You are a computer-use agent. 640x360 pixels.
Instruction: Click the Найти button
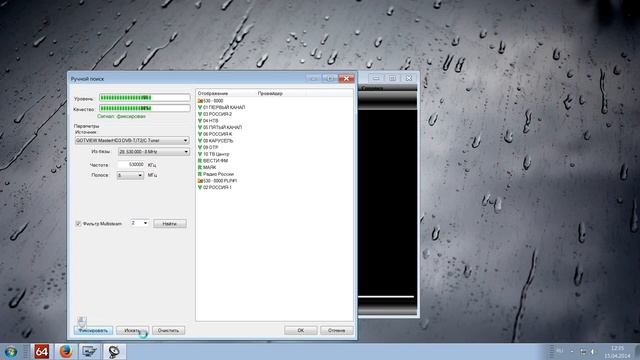(x=170, y=224)
